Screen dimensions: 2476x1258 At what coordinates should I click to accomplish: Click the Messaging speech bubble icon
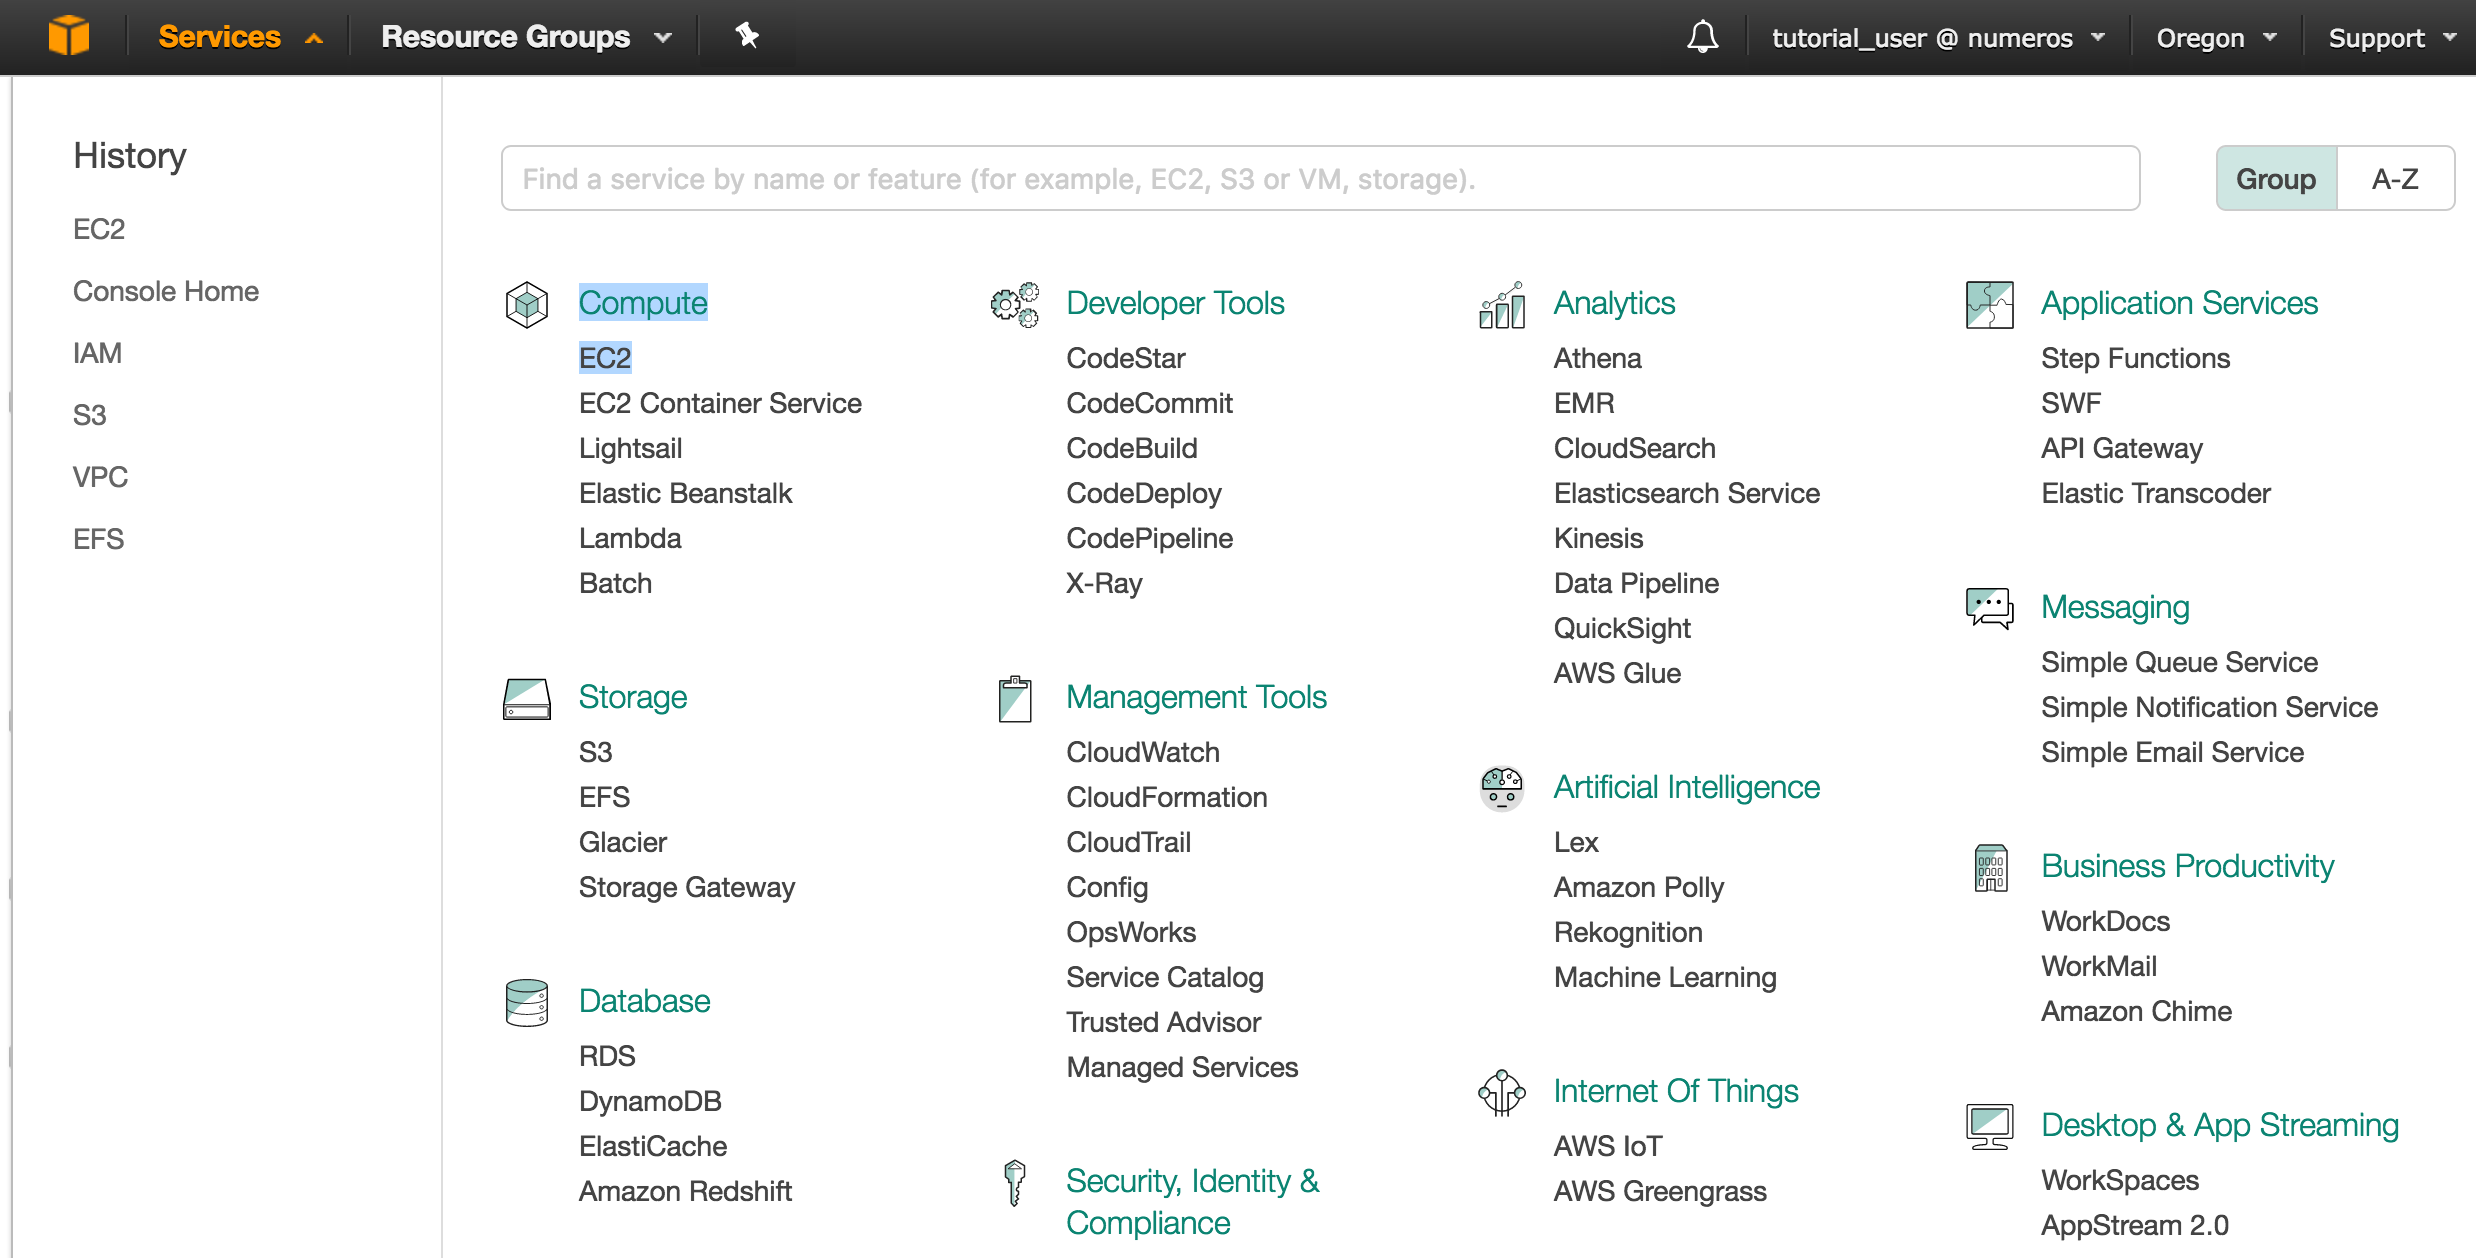click(x=1989, y=608)
